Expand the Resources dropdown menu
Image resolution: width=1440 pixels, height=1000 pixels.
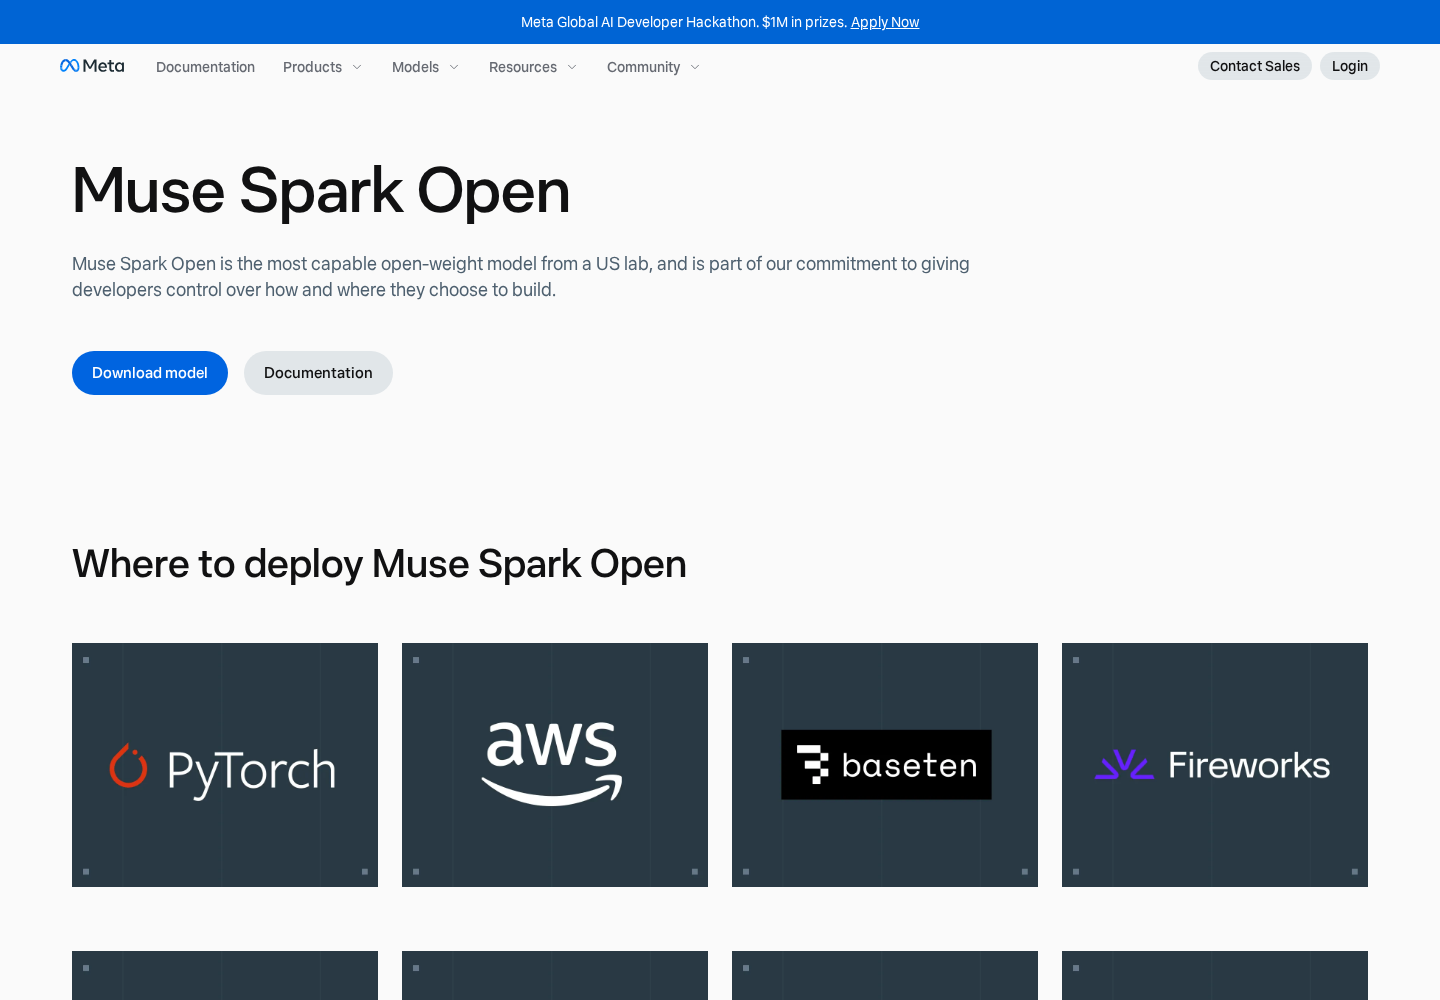pyautogui.click(x=532, y=67)
